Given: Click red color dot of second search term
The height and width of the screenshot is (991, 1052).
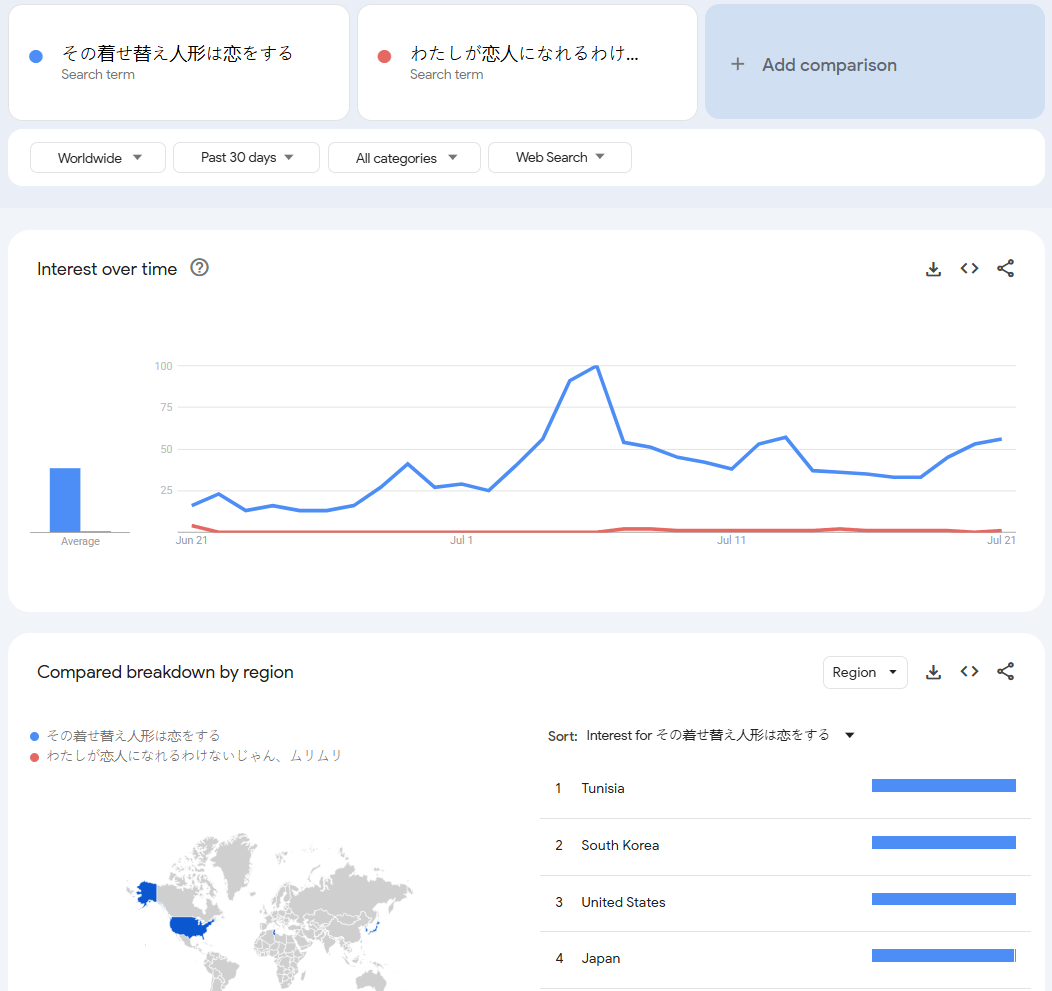Looking at the screenshot, I should [x=384, y=56].
